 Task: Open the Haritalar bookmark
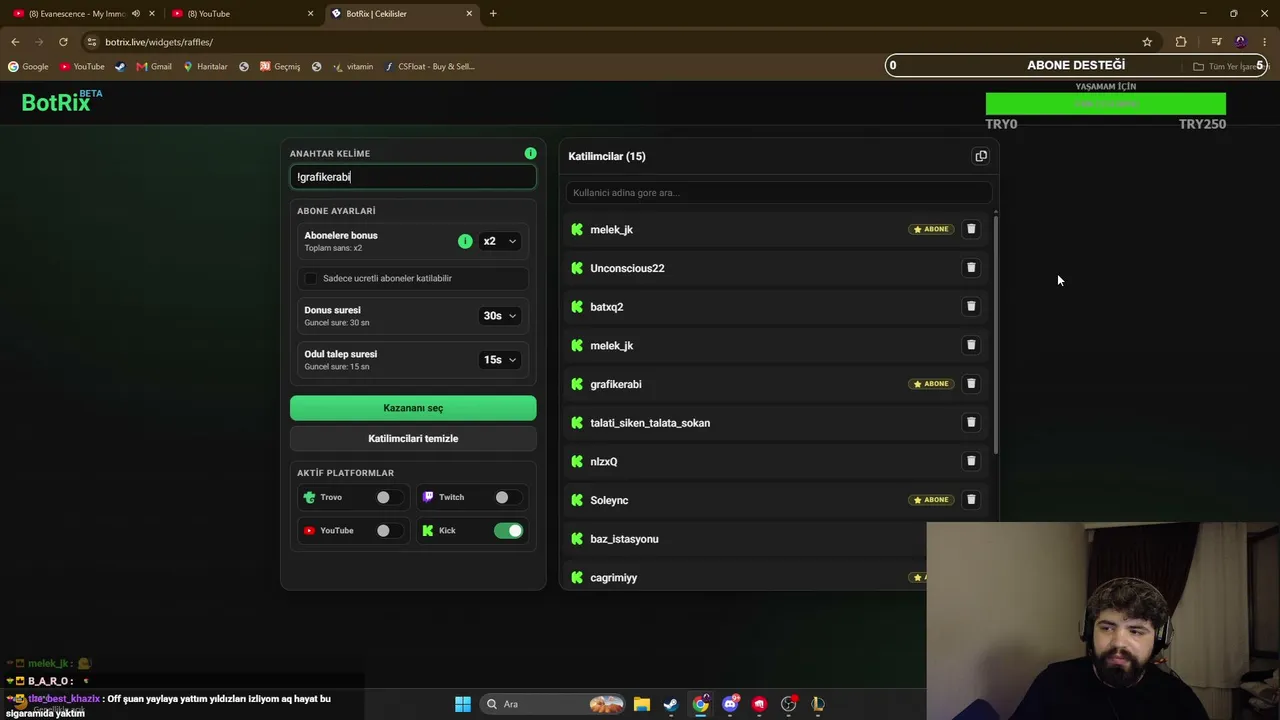point(205,67)
